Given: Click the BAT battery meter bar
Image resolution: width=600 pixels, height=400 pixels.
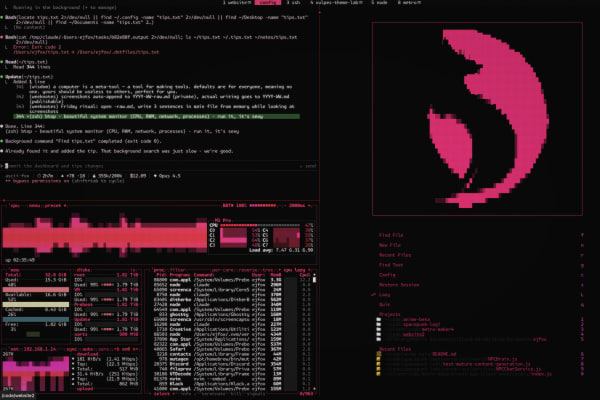Looking at the screenshot, I should 262,206.
